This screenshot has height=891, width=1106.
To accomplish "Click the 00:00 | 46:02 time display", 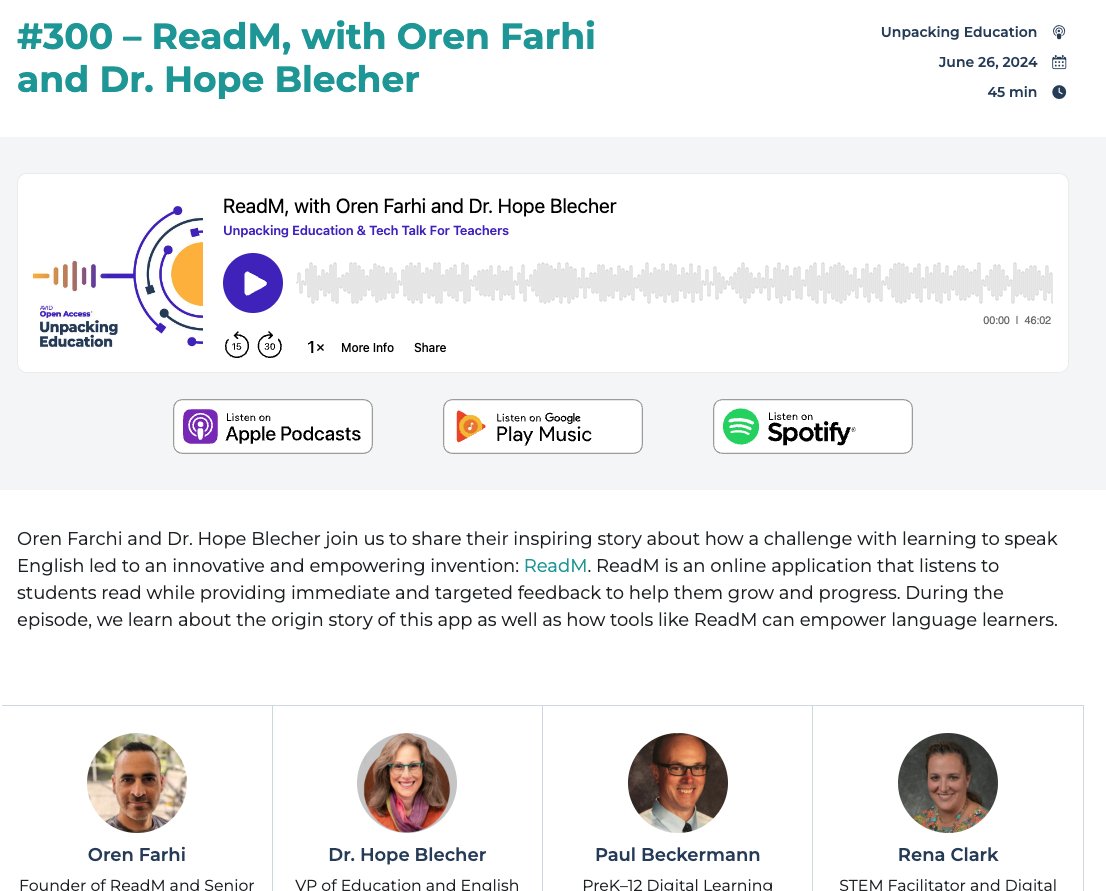I will (1017, 320).
